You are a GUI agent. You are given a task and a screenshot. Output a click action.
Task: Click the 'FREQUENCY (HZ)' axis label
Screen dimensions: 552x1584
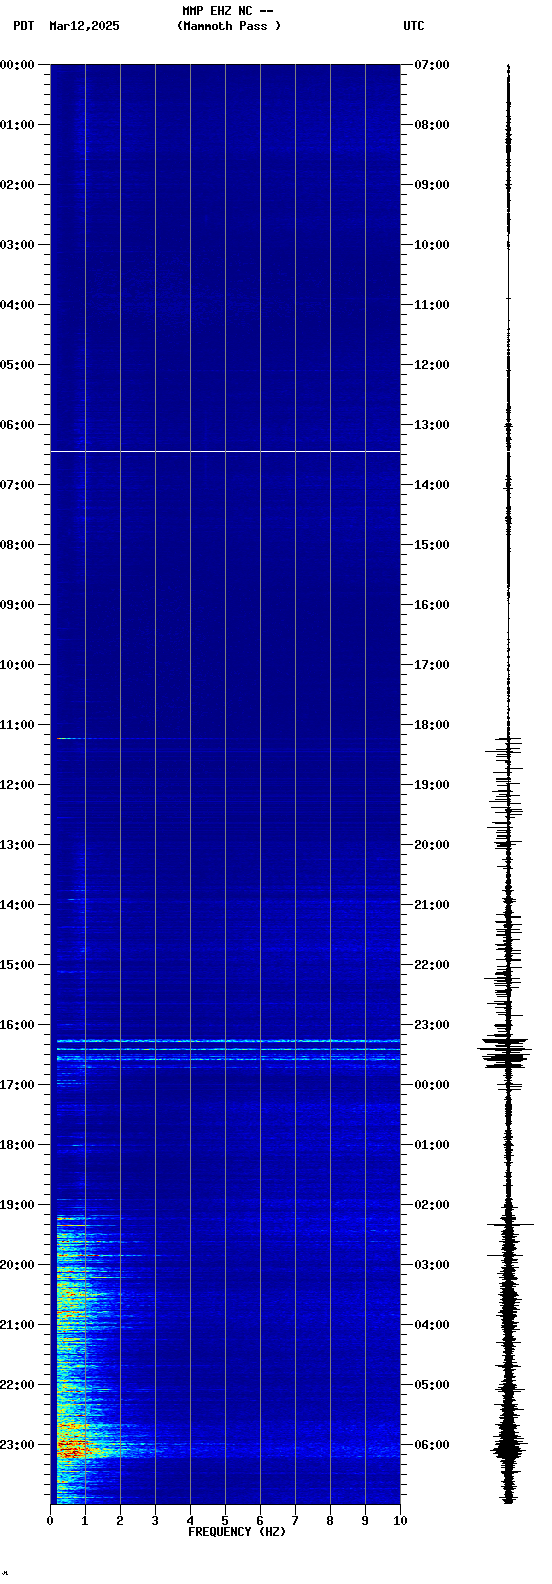pyautogui.click(x=237, y=1532)
